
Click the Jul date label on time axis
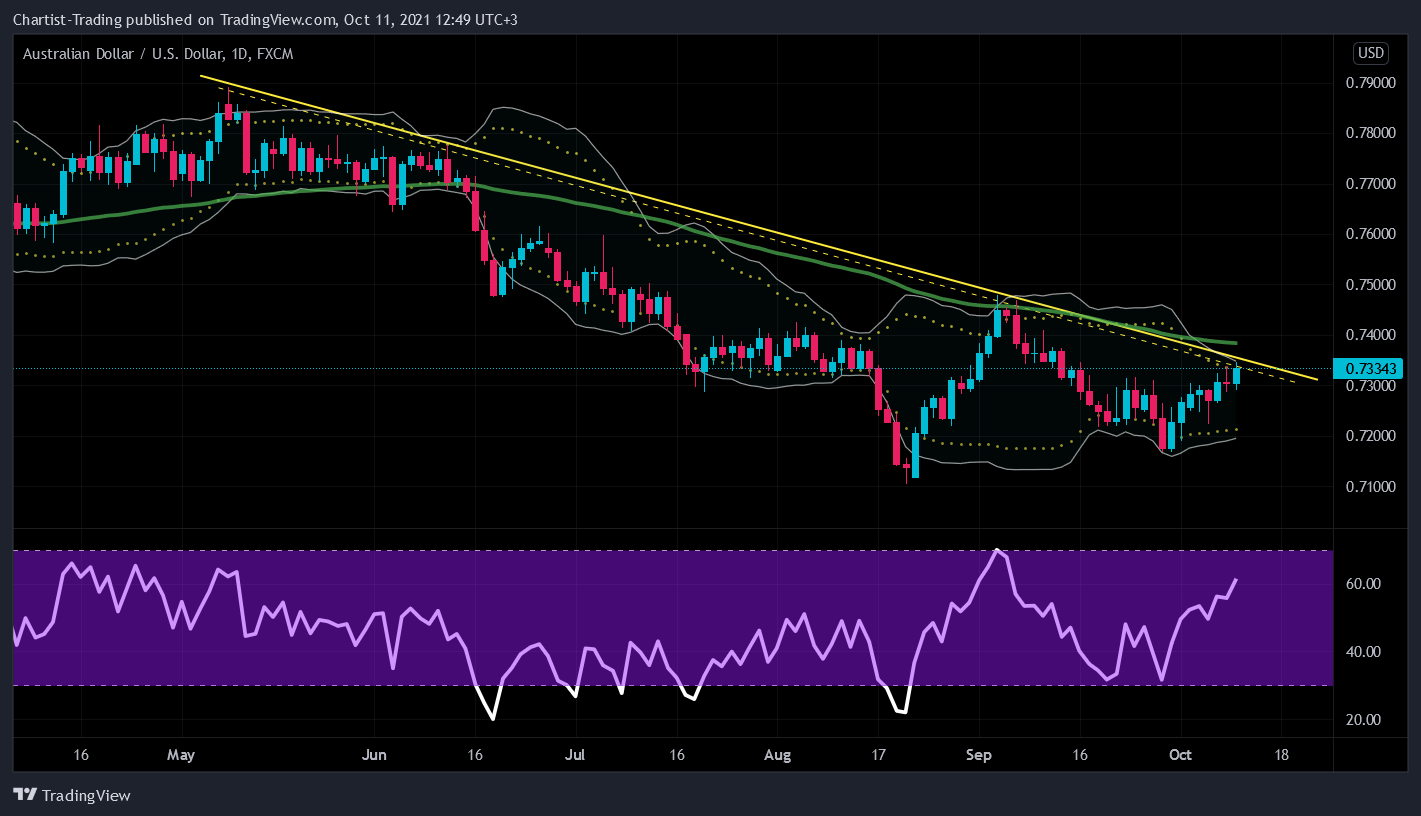[x=576, y=754]
